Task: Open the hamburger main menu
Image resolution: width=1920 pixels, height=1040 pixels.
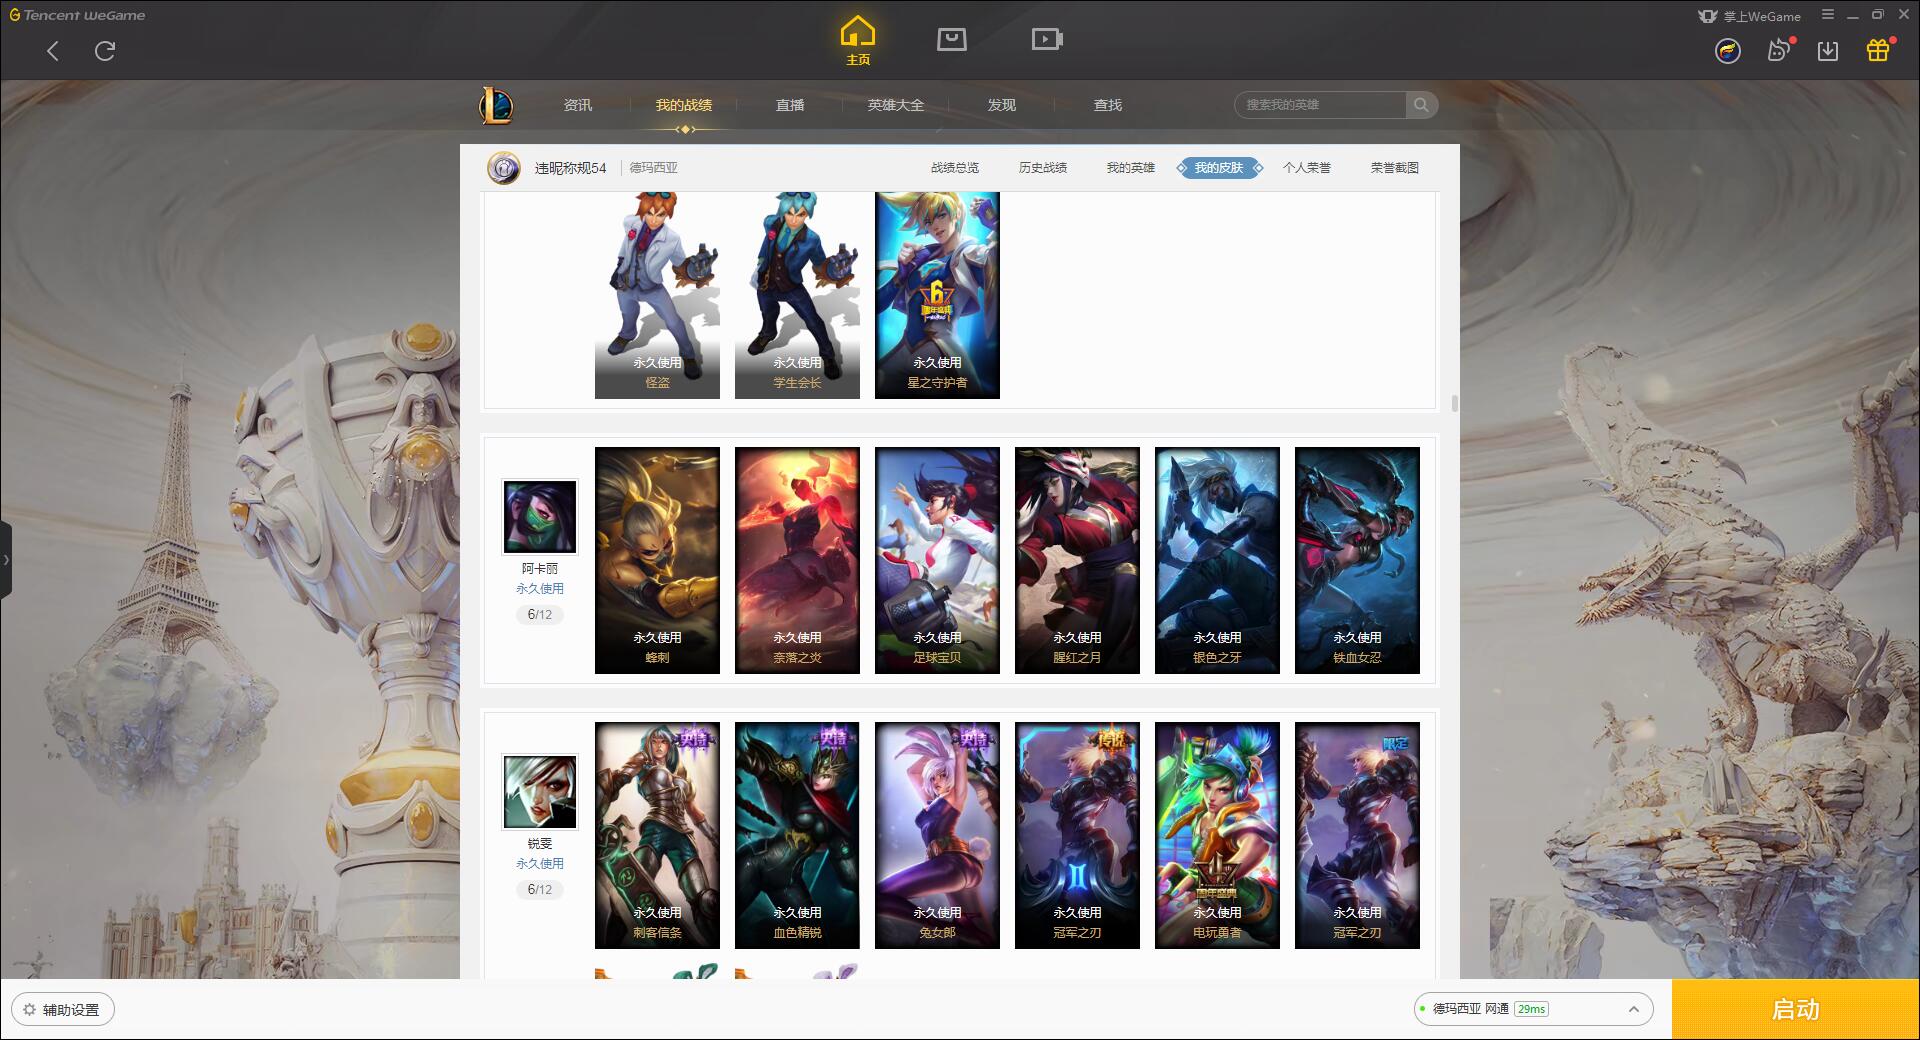Action: pos(1828,15)
